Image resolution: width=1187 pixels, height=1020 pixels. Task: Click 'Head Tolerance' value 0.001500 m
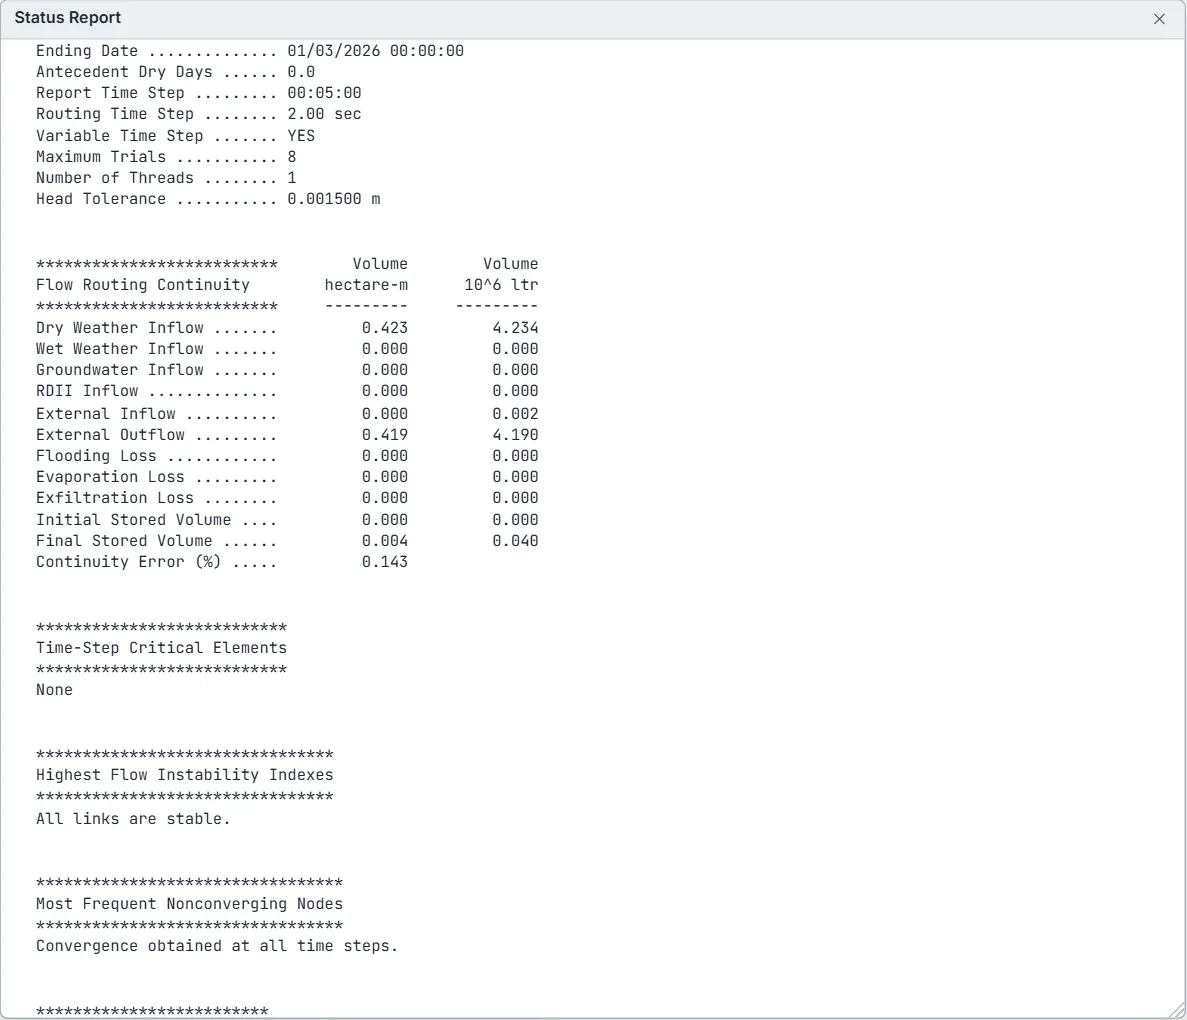[334, 199]
